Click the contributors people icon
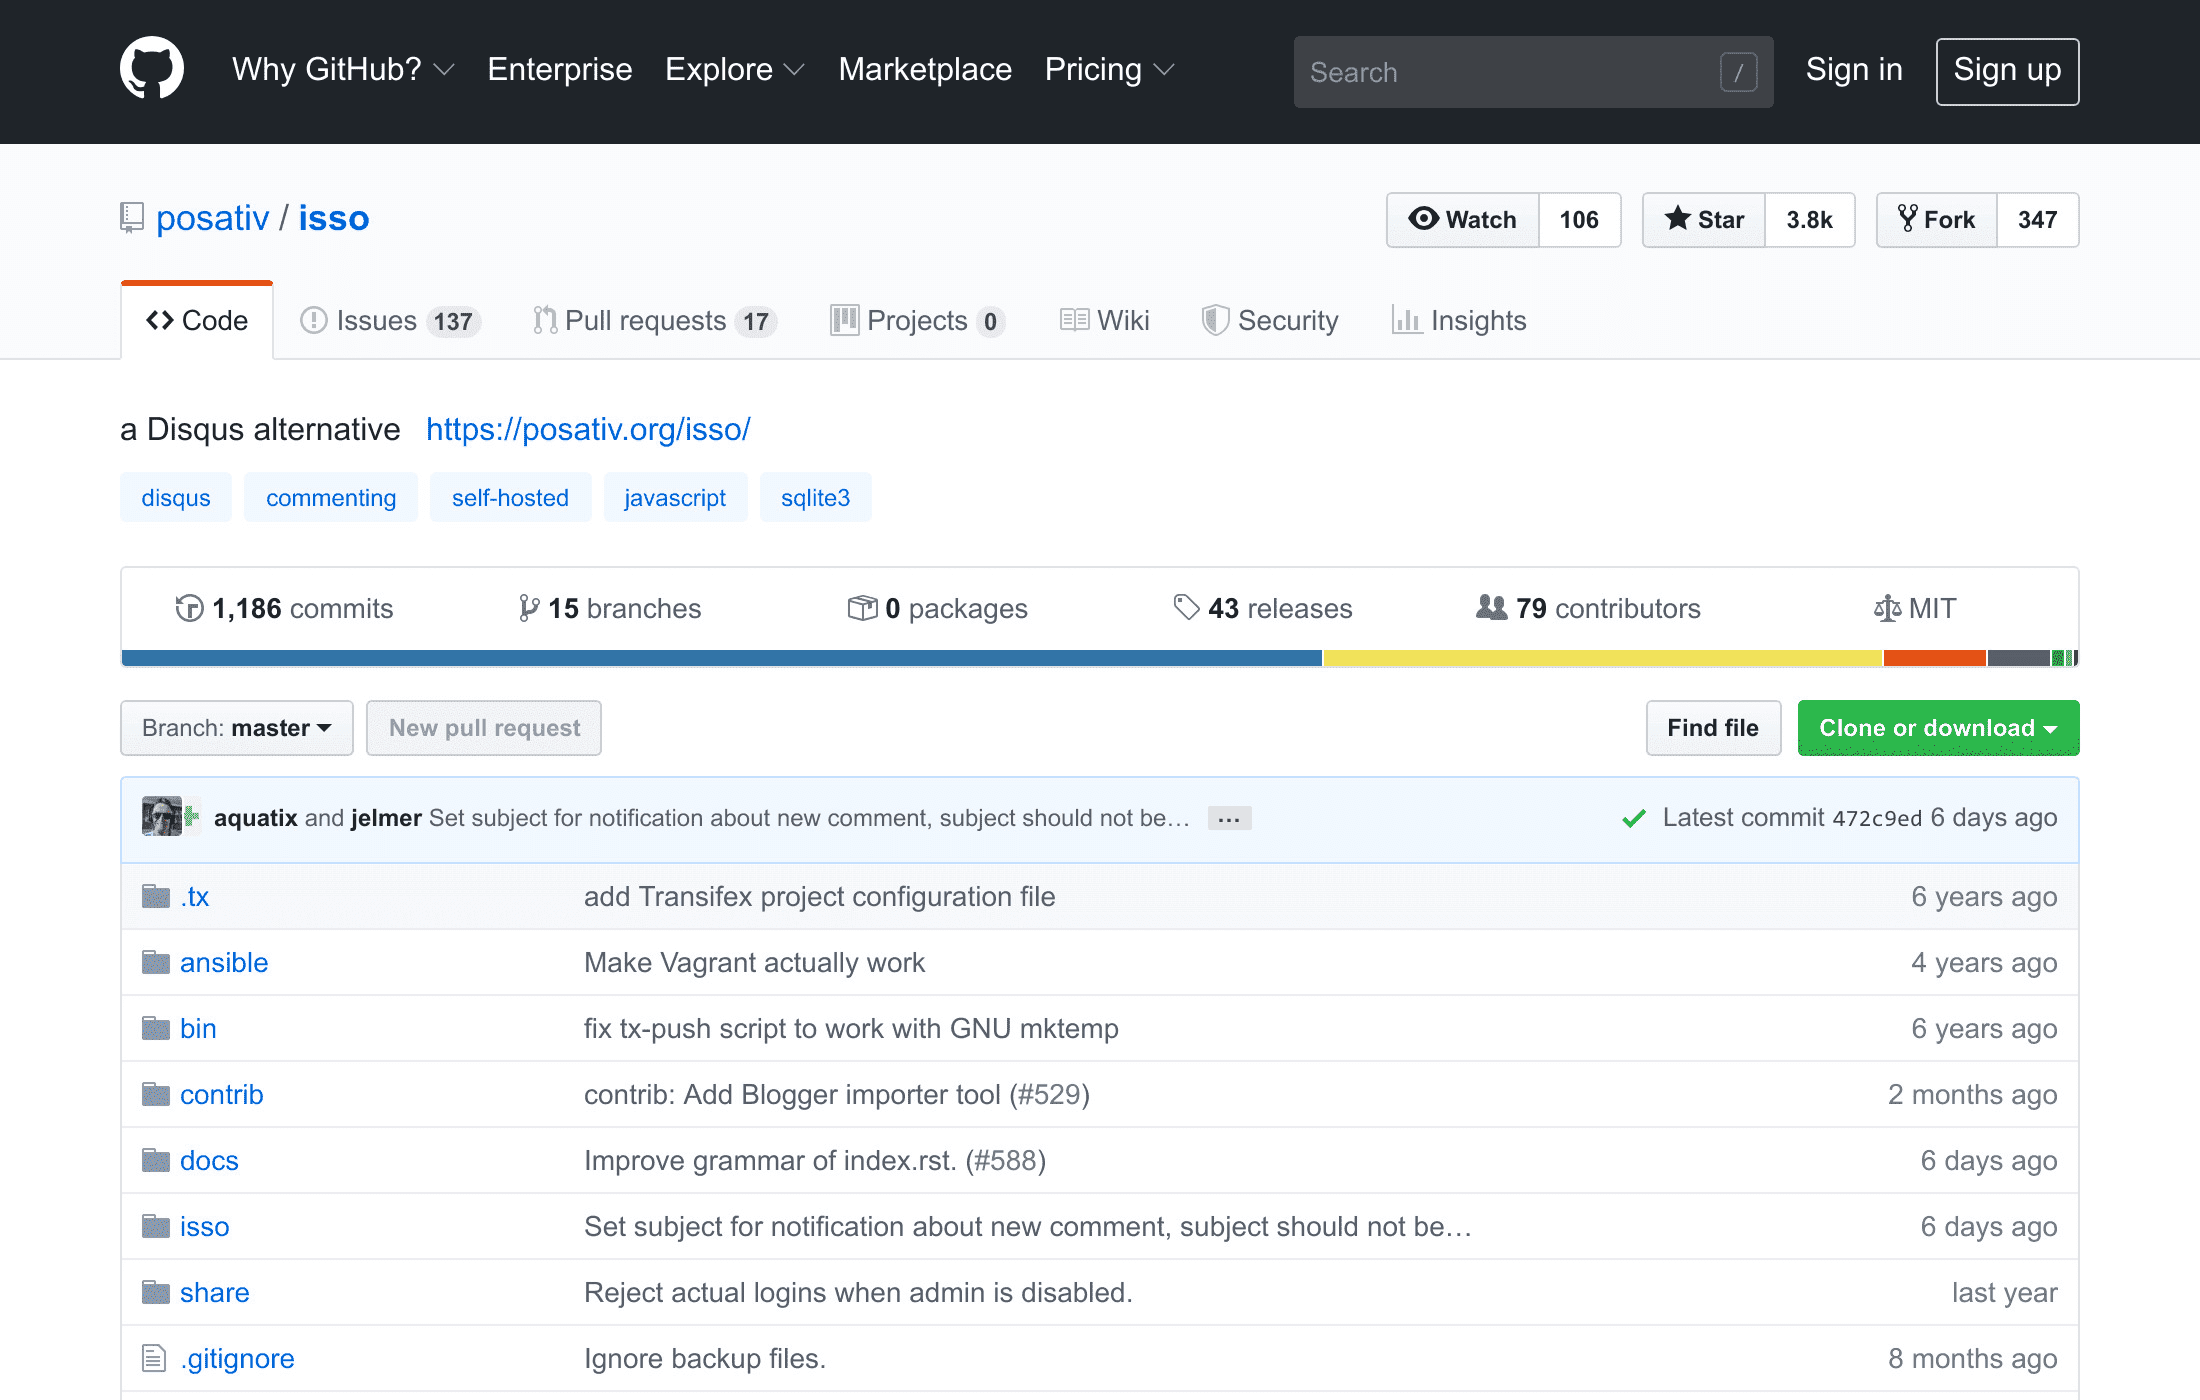Image resolution: width=2200 pixels, height=1400 pixels. click(x=1491, y=607)
